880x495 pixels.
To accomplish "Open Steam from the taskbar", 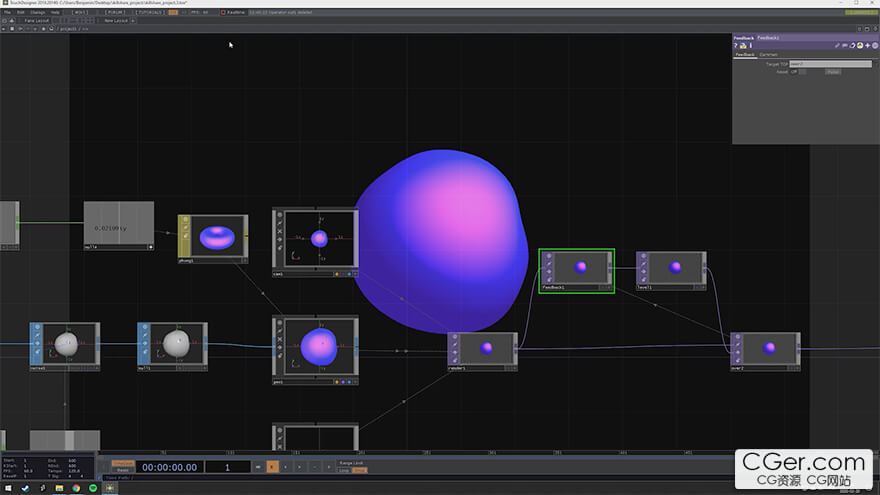I will pyautogui.click(x=25, y=488).
